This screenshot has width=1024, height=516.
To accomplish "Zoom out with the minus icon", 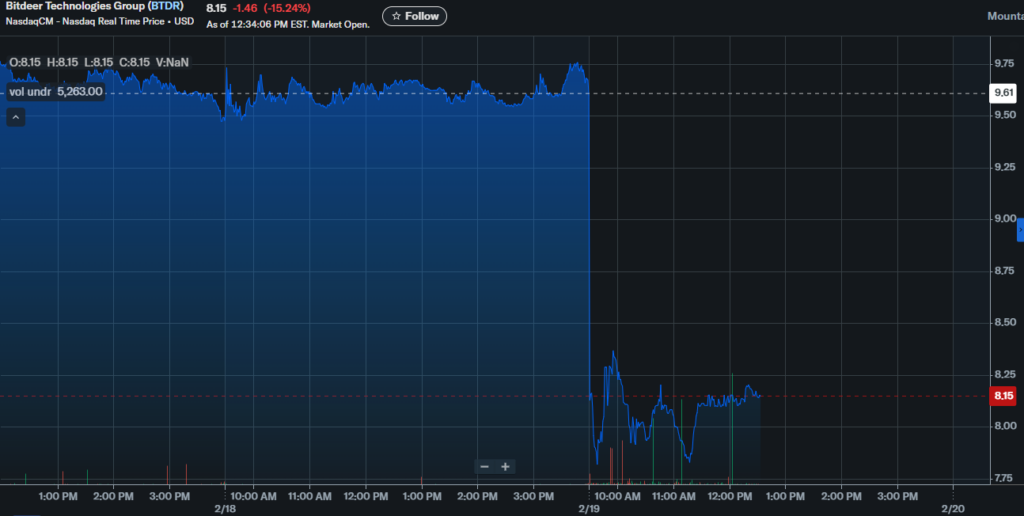I will 485,466.
